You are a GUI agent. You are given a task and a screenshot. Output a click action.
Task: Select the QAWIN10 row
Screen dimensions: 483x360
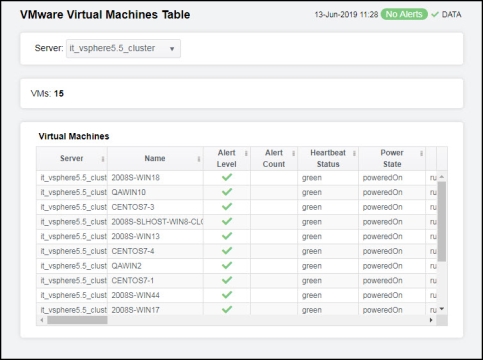[x=236, y=192]
